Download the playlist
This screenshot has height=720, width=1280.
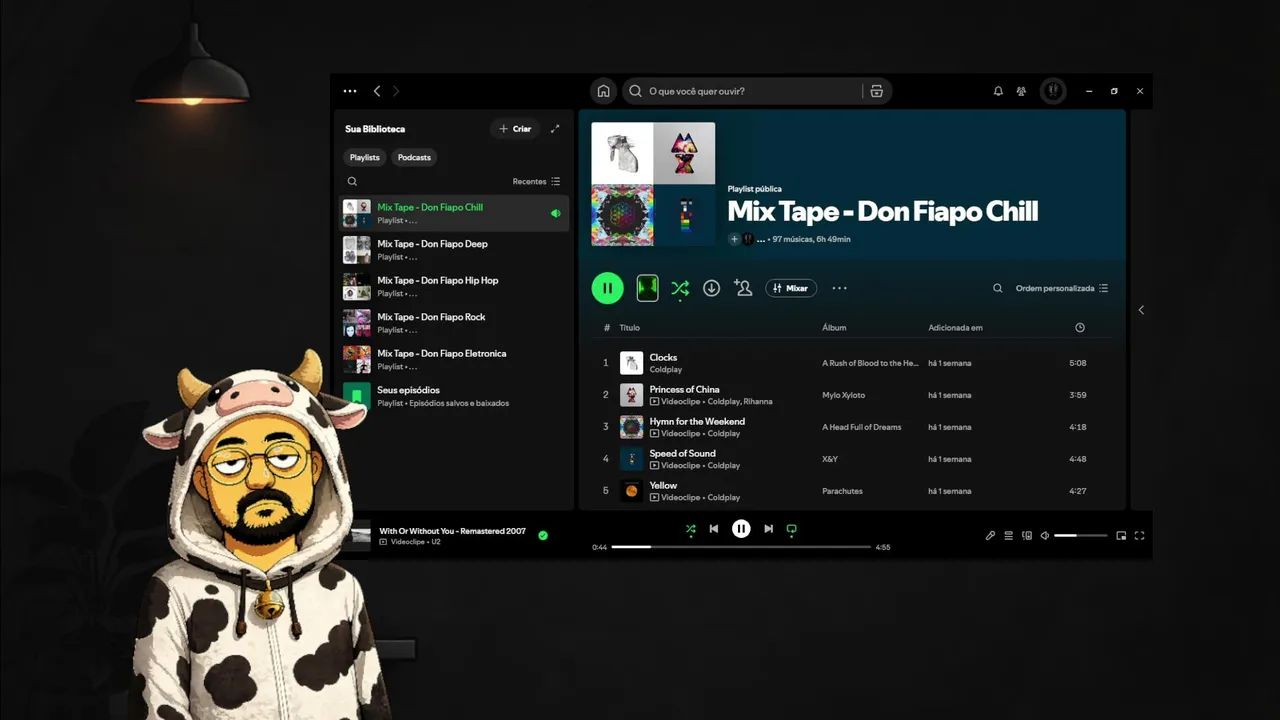pos(712,288)
